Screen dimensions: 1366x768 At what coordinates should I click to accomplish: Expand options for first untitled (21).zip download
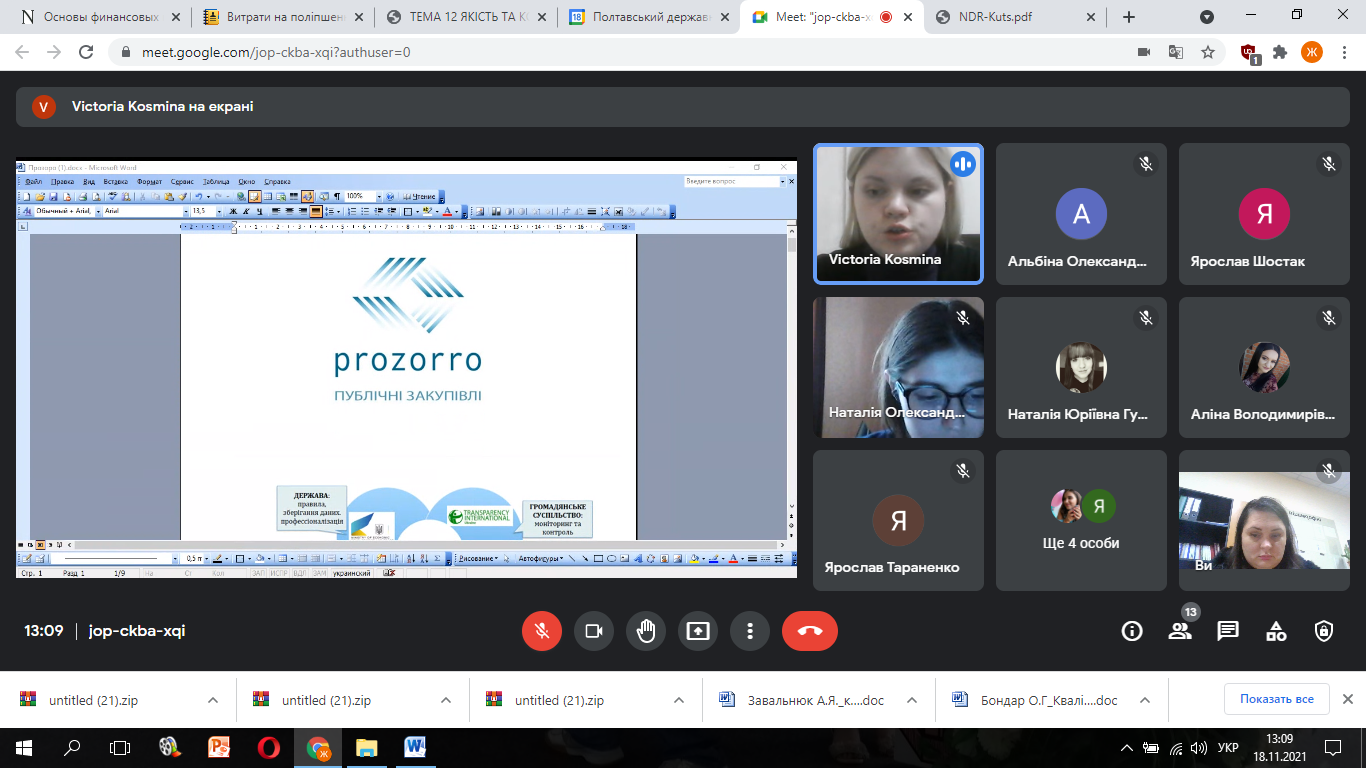(213, 700)
